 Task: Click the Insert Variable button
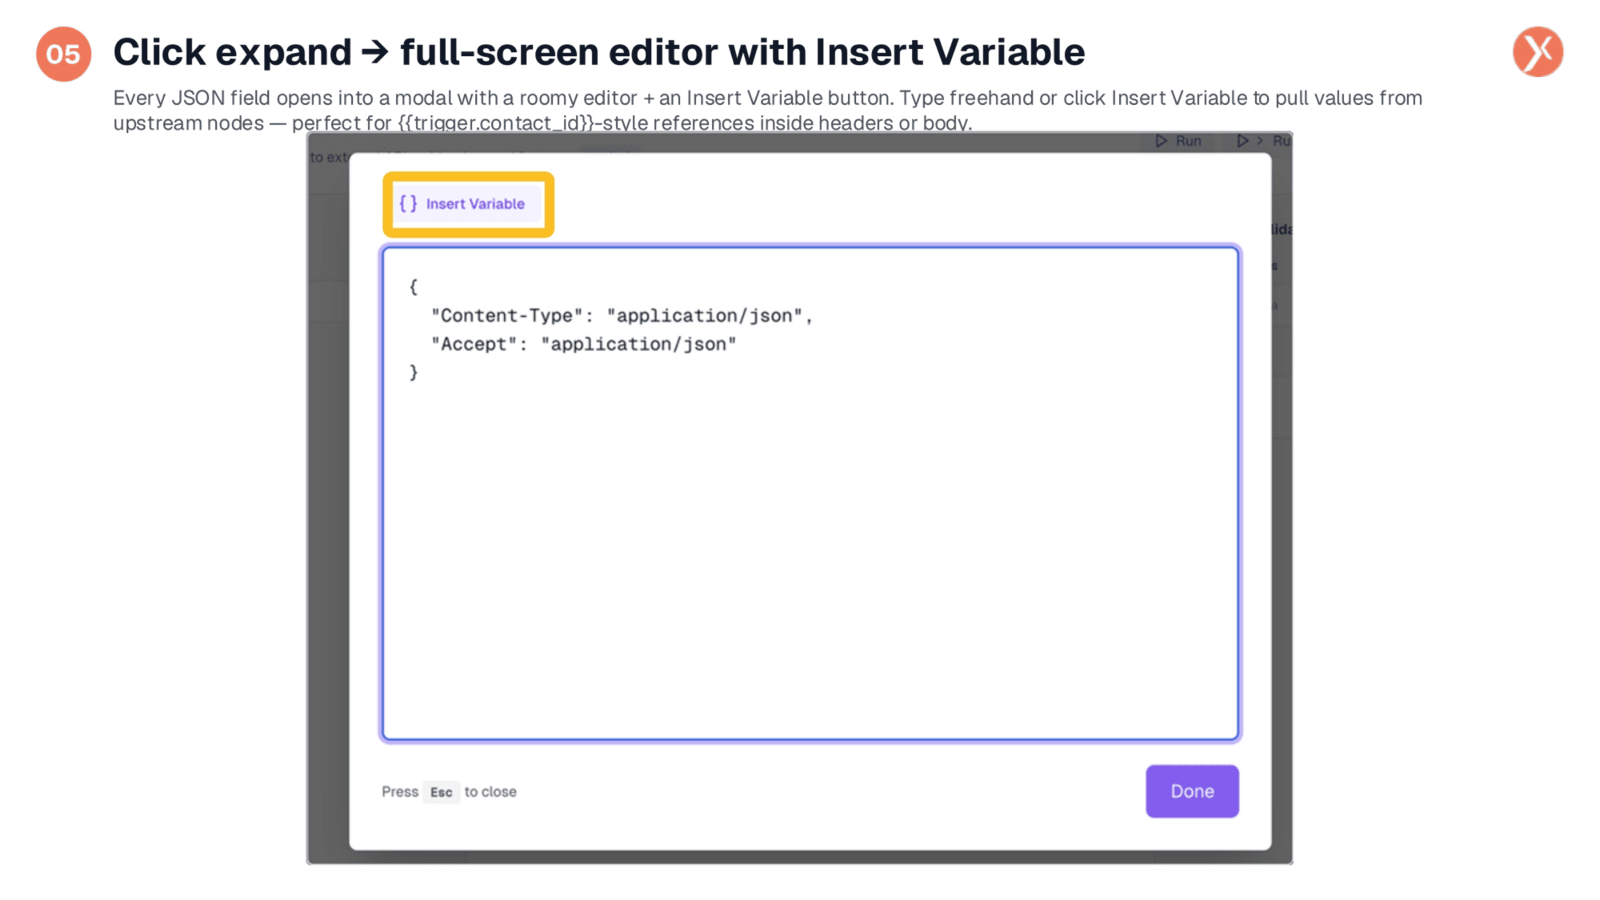[x=467, y=204]
